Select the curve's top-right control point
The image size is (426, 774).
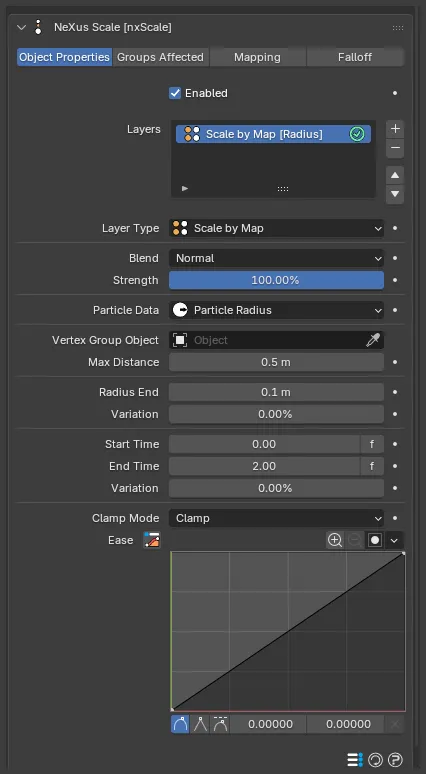pyautogui.click(x=403, y=553)
